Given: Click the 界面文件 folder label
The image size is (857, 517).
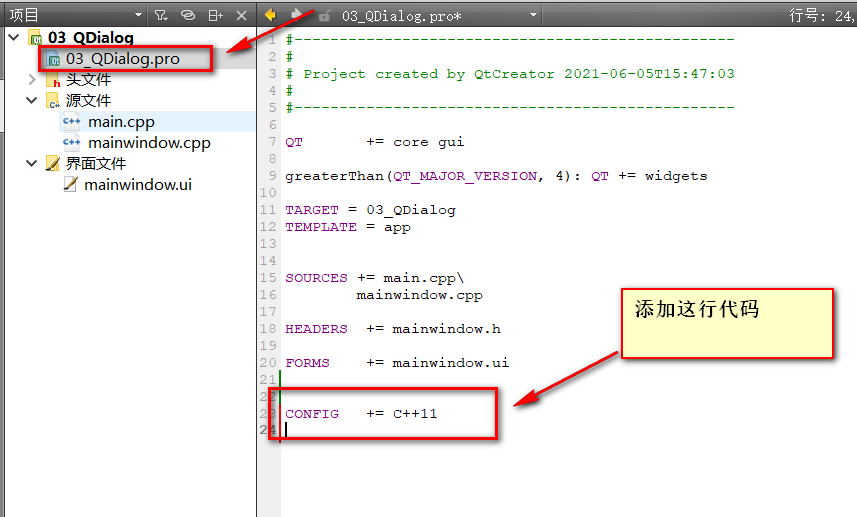Looking at the screenshot, I should point(96,163).
